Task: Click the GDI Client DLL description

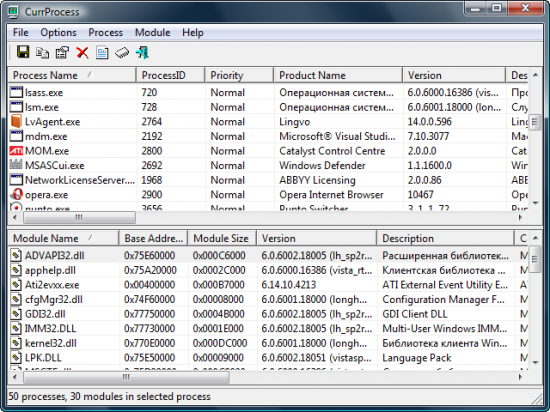Action: [415, 314]
